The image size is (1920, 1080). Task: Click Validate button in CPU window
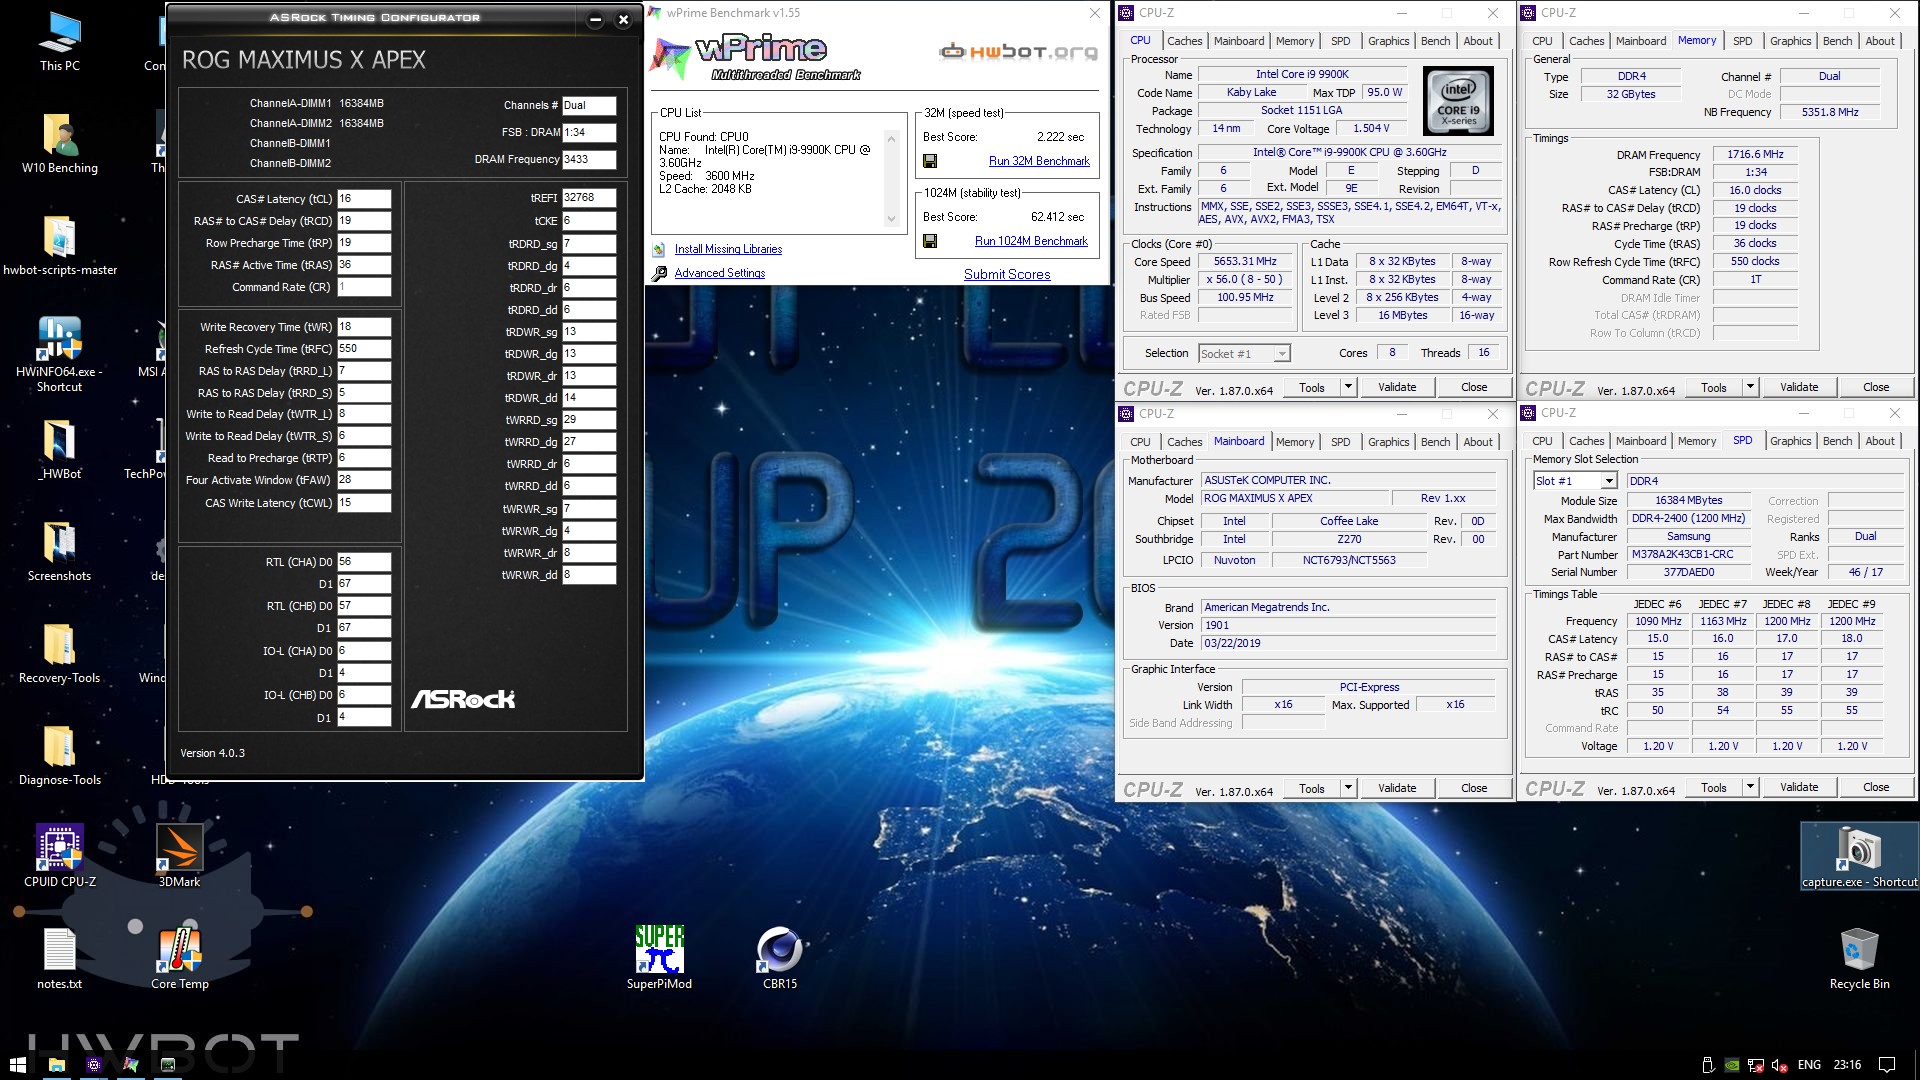1397,387
